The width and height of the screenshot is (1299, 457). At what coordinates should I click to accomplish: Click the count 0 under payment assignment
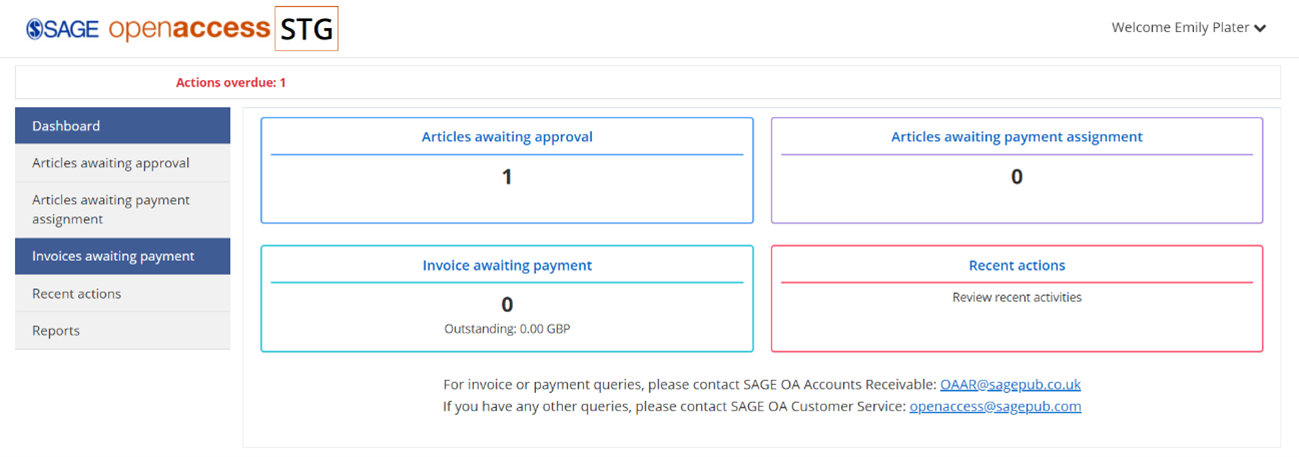(x=1017, y=177)
